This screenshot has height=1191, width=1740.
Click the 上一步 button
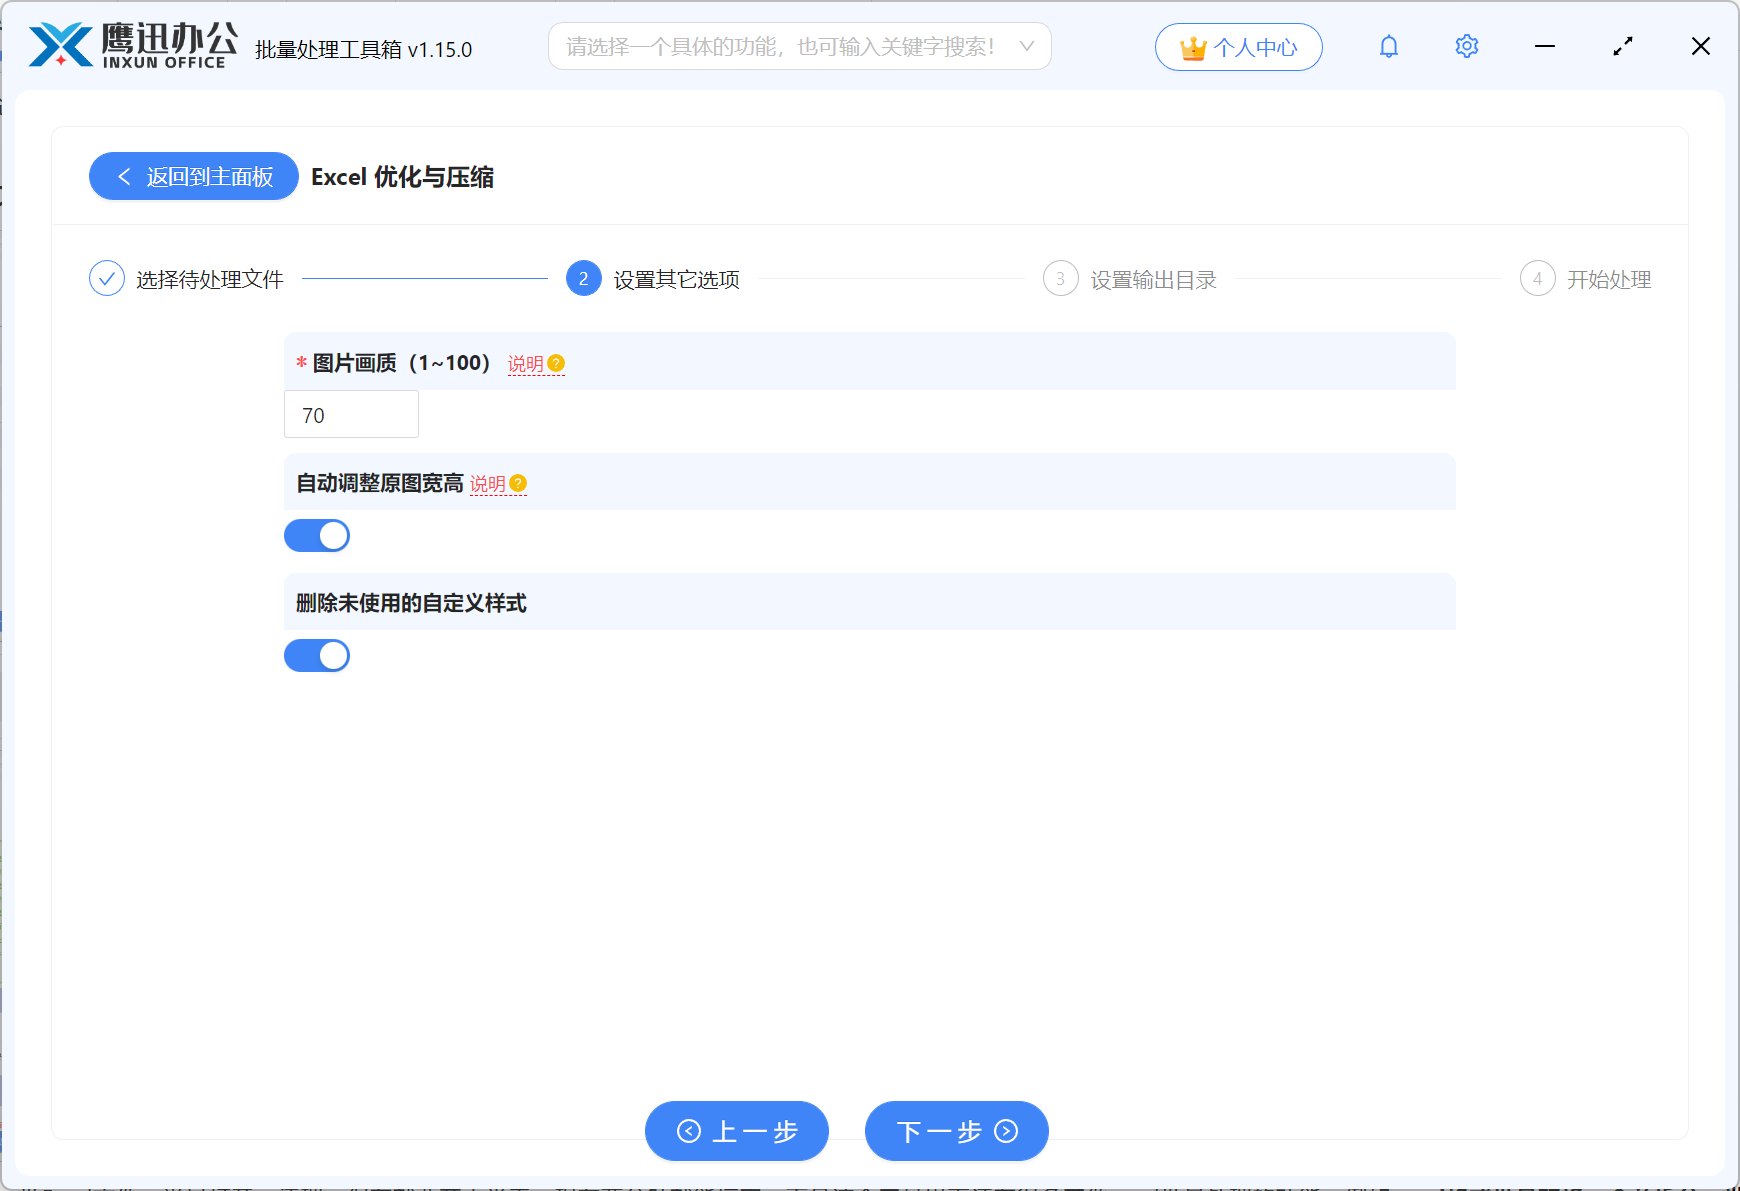(737, 1131)
